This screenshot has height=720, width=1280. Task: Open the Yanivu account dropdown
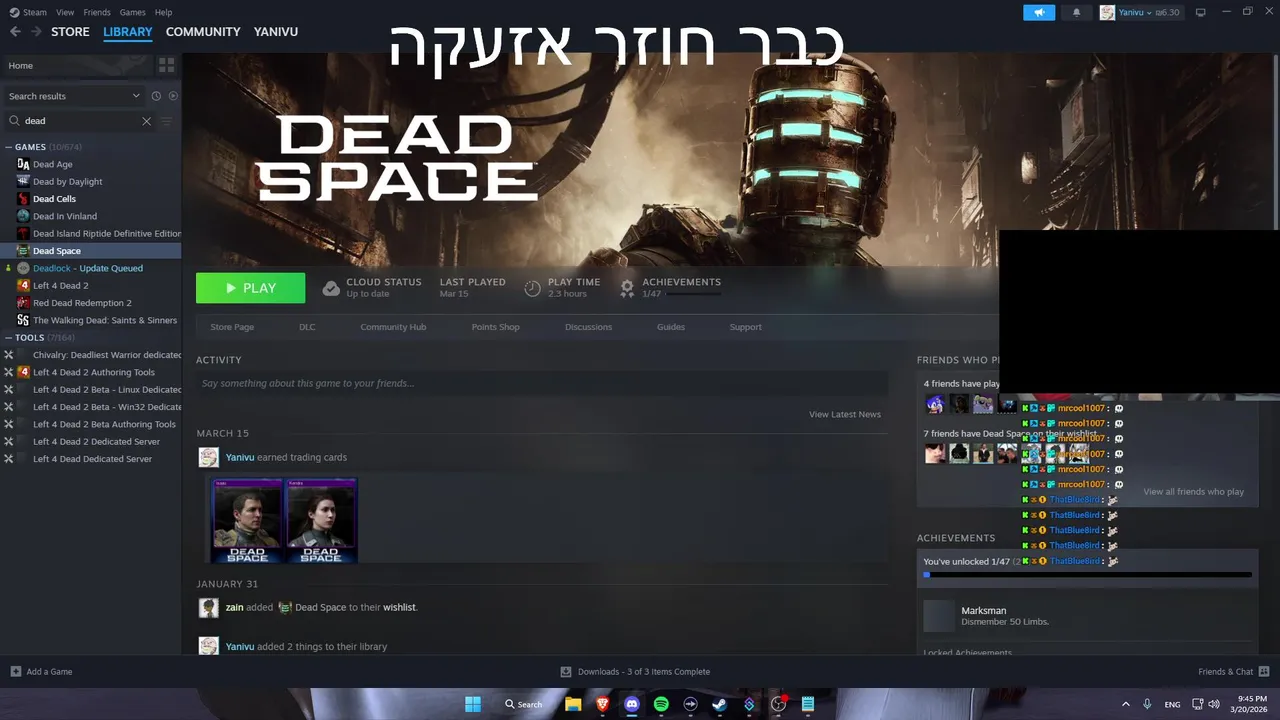[x=1140, y=12]
